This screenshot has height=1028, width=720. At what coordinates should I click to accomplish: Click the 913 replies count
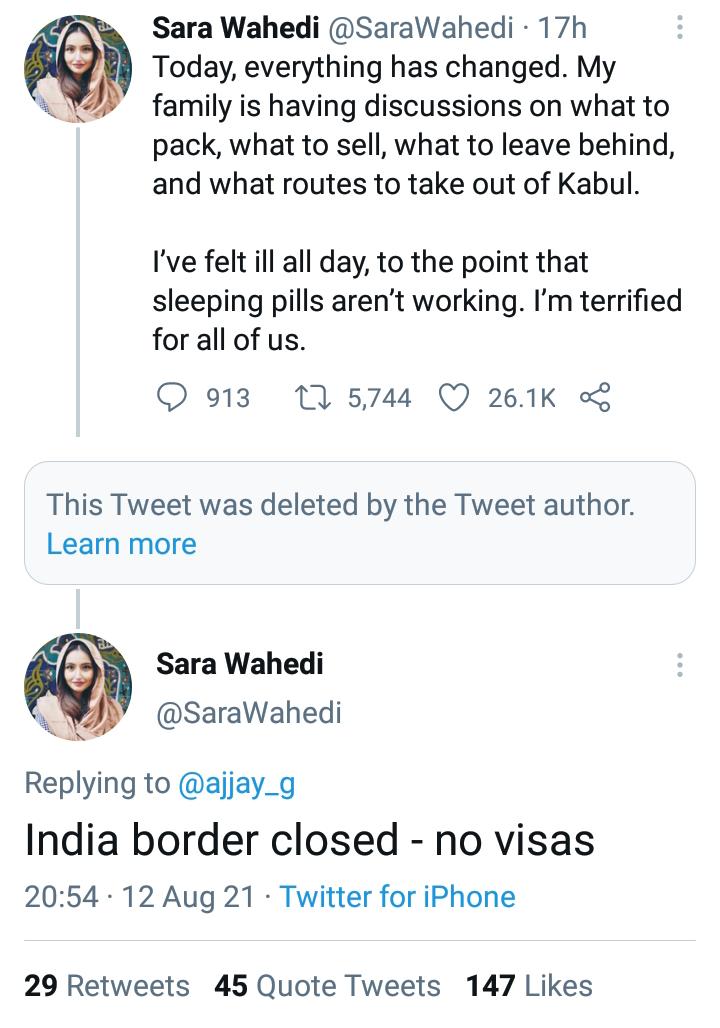(x=228, y=397)
